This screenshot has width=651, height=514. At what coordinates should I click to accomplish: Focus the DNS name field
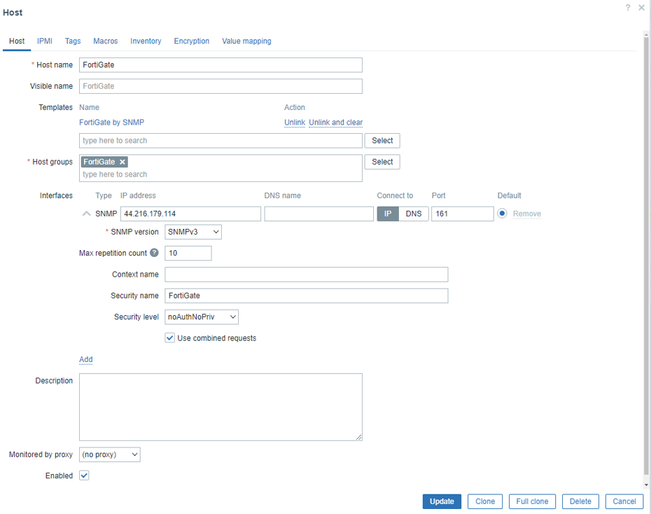click(319, 214)
